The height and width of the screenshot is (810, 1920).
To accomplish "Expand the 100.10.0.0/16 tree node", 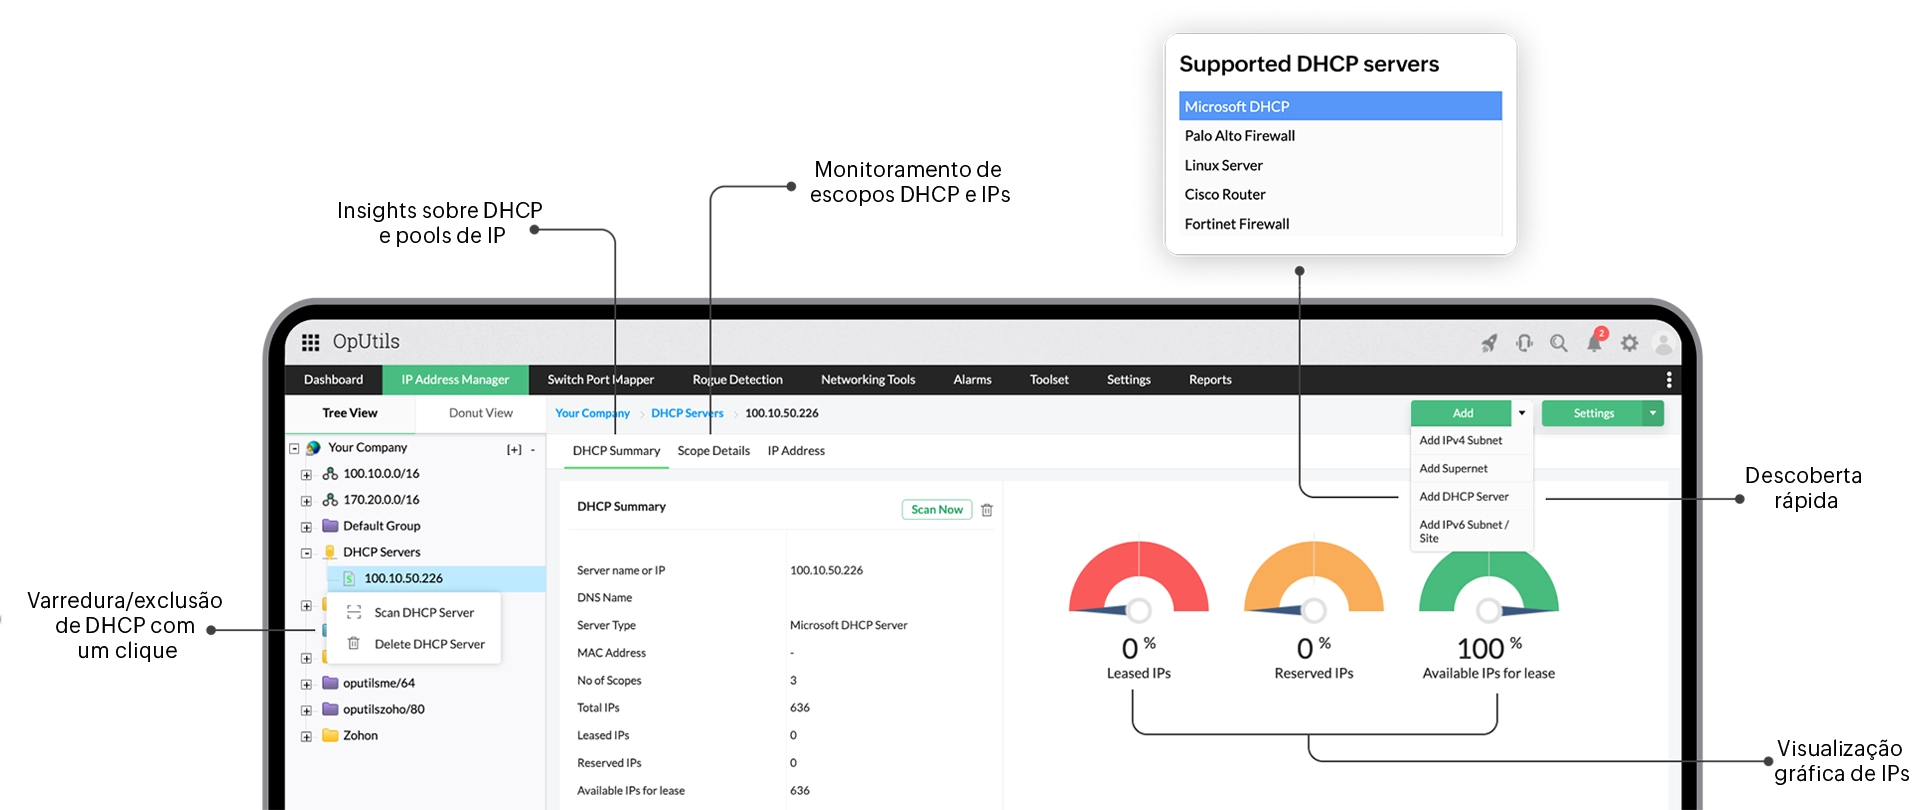I will pos(306,475).
